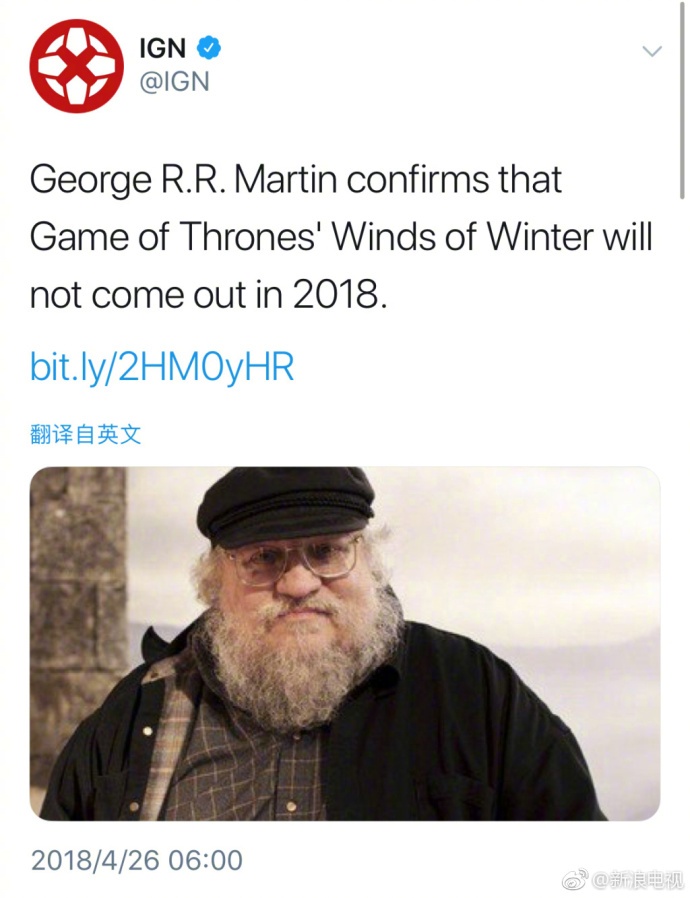Open the bit.ly/2HM0yHR link

point(162,367)
